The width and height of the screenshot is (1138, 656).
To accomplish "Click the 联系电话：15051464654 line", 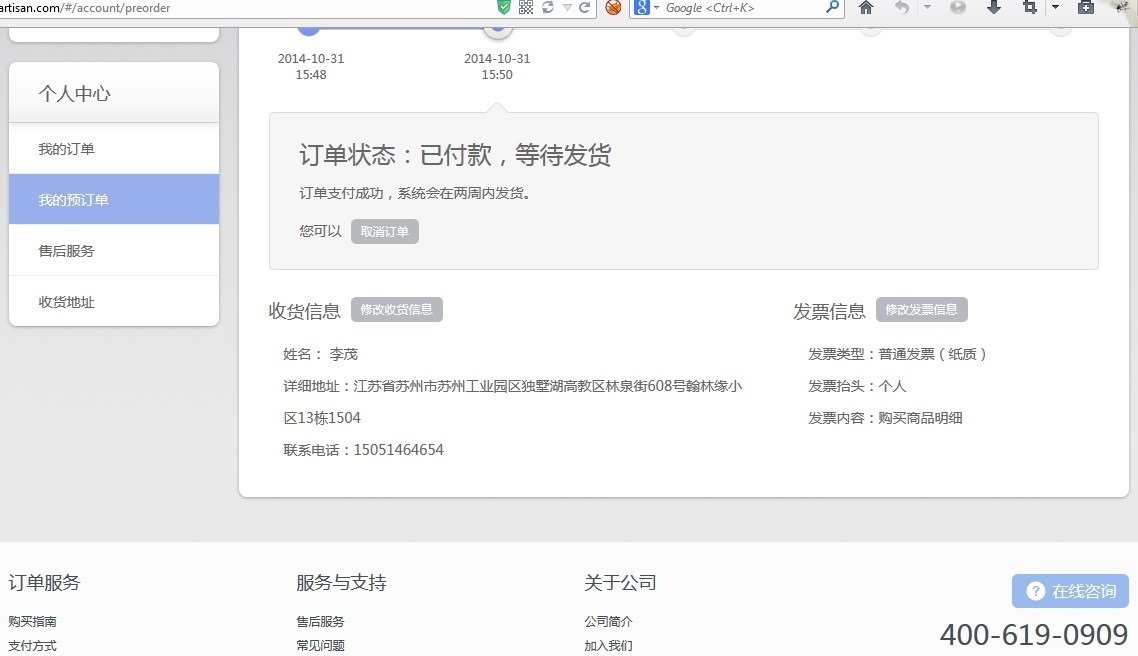I will (x=364, y=449).
